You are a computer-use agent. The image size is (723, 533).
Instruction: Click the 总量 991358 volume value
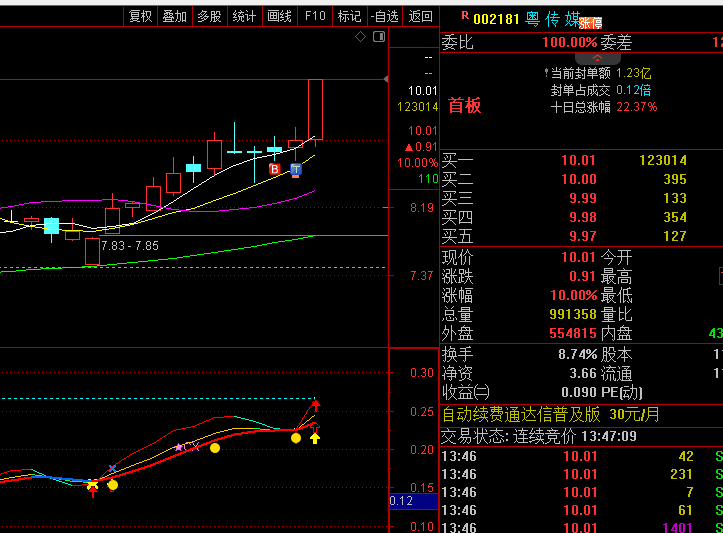coord(573,314)
